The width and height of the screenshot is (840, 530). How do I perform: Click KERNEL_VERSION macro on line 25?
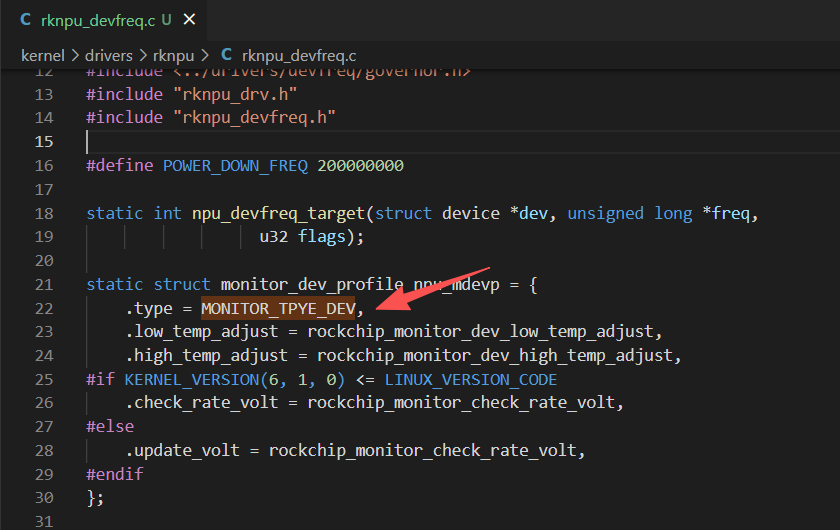pos(192,379)
